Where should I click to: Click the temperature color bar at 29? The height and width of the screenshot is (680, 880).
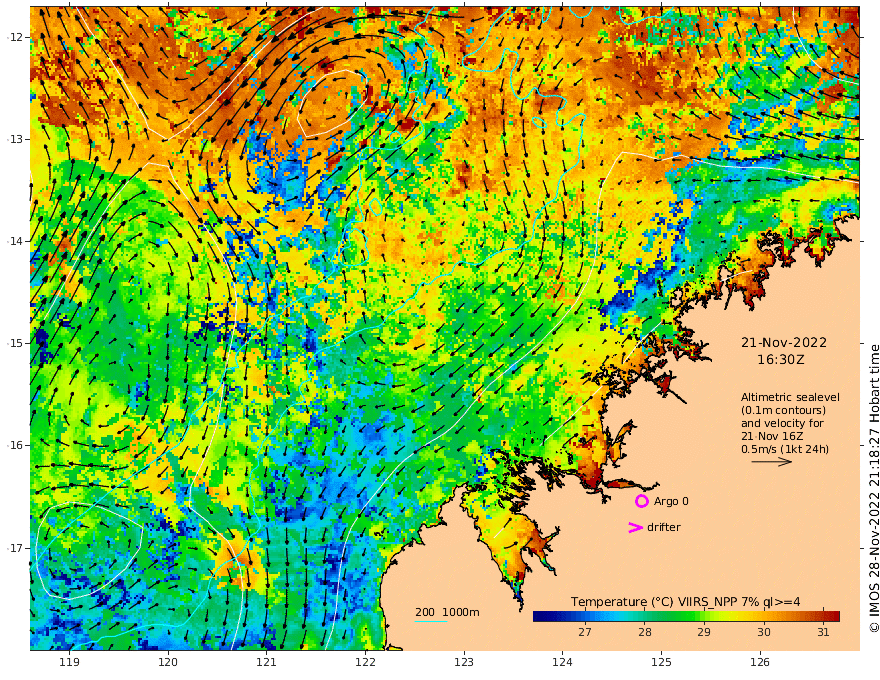704,616
